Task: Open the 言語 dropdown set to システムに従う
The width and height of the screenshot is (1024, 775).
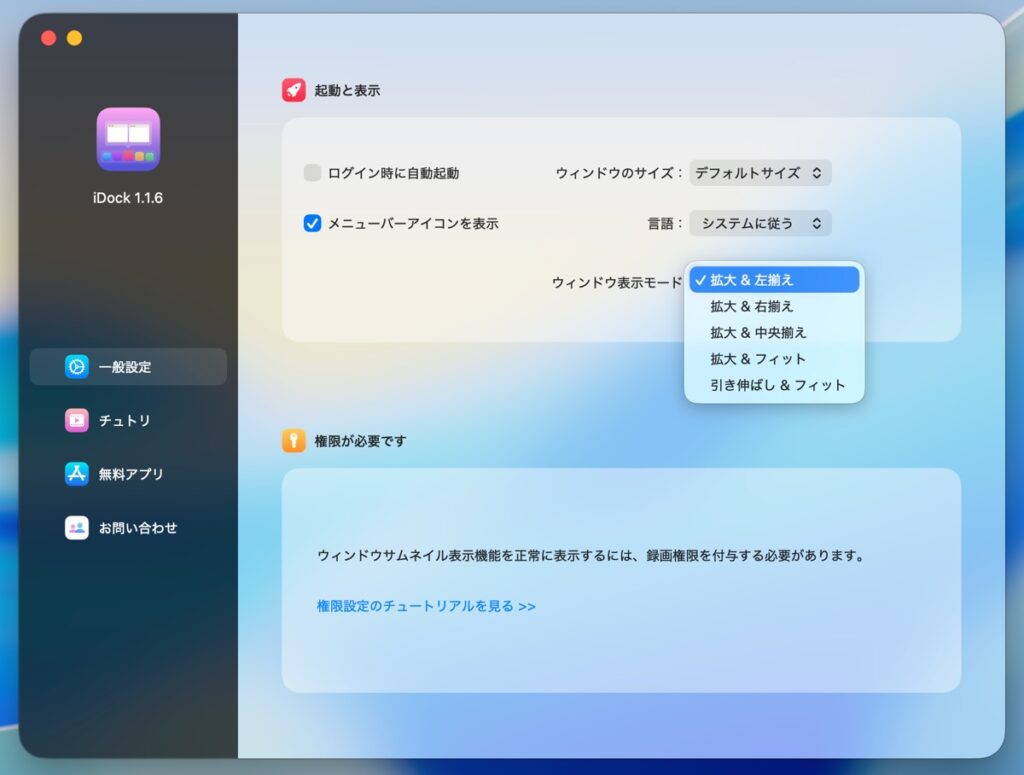Action: click(x=760, y=224)
